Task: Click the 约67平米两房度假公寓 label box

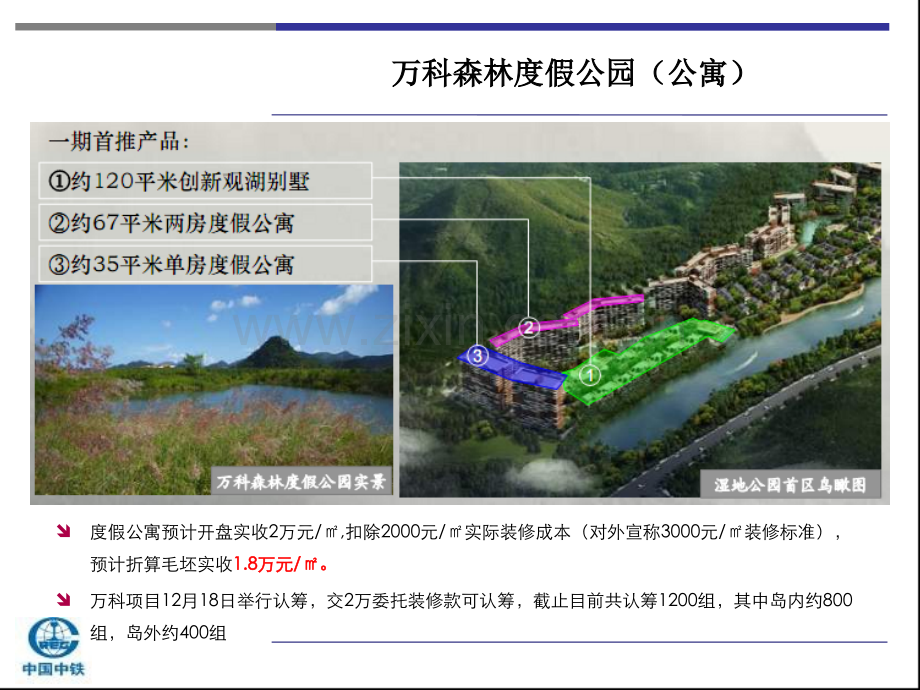Action: pos(205,222)
